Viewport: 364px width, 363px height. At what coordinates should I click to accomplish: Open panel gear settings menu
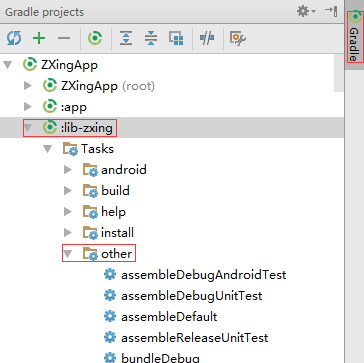[x=306, y=12]
